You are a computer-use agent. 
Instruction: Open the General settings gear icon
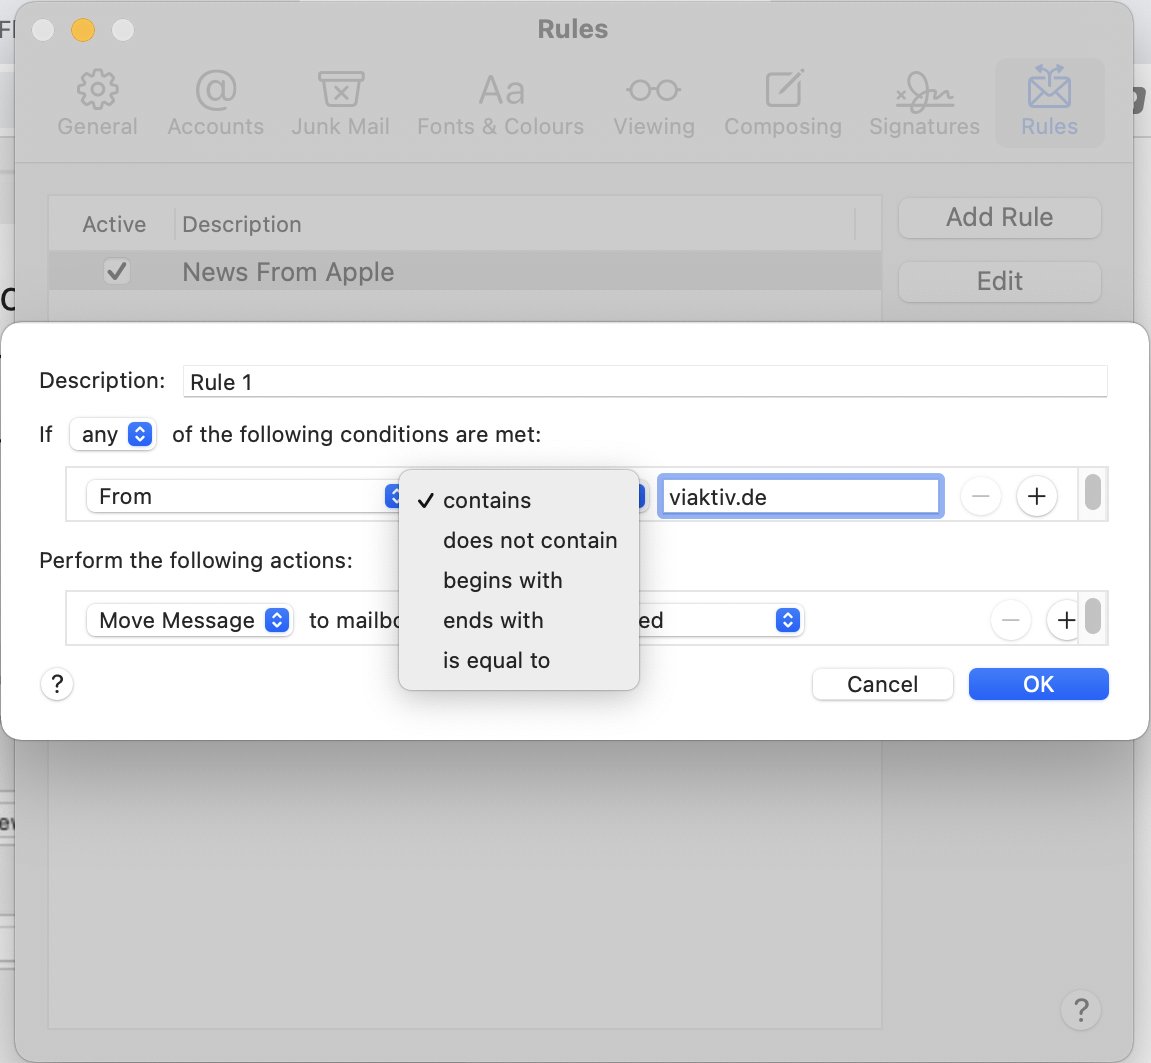click(x=97, y=91)
